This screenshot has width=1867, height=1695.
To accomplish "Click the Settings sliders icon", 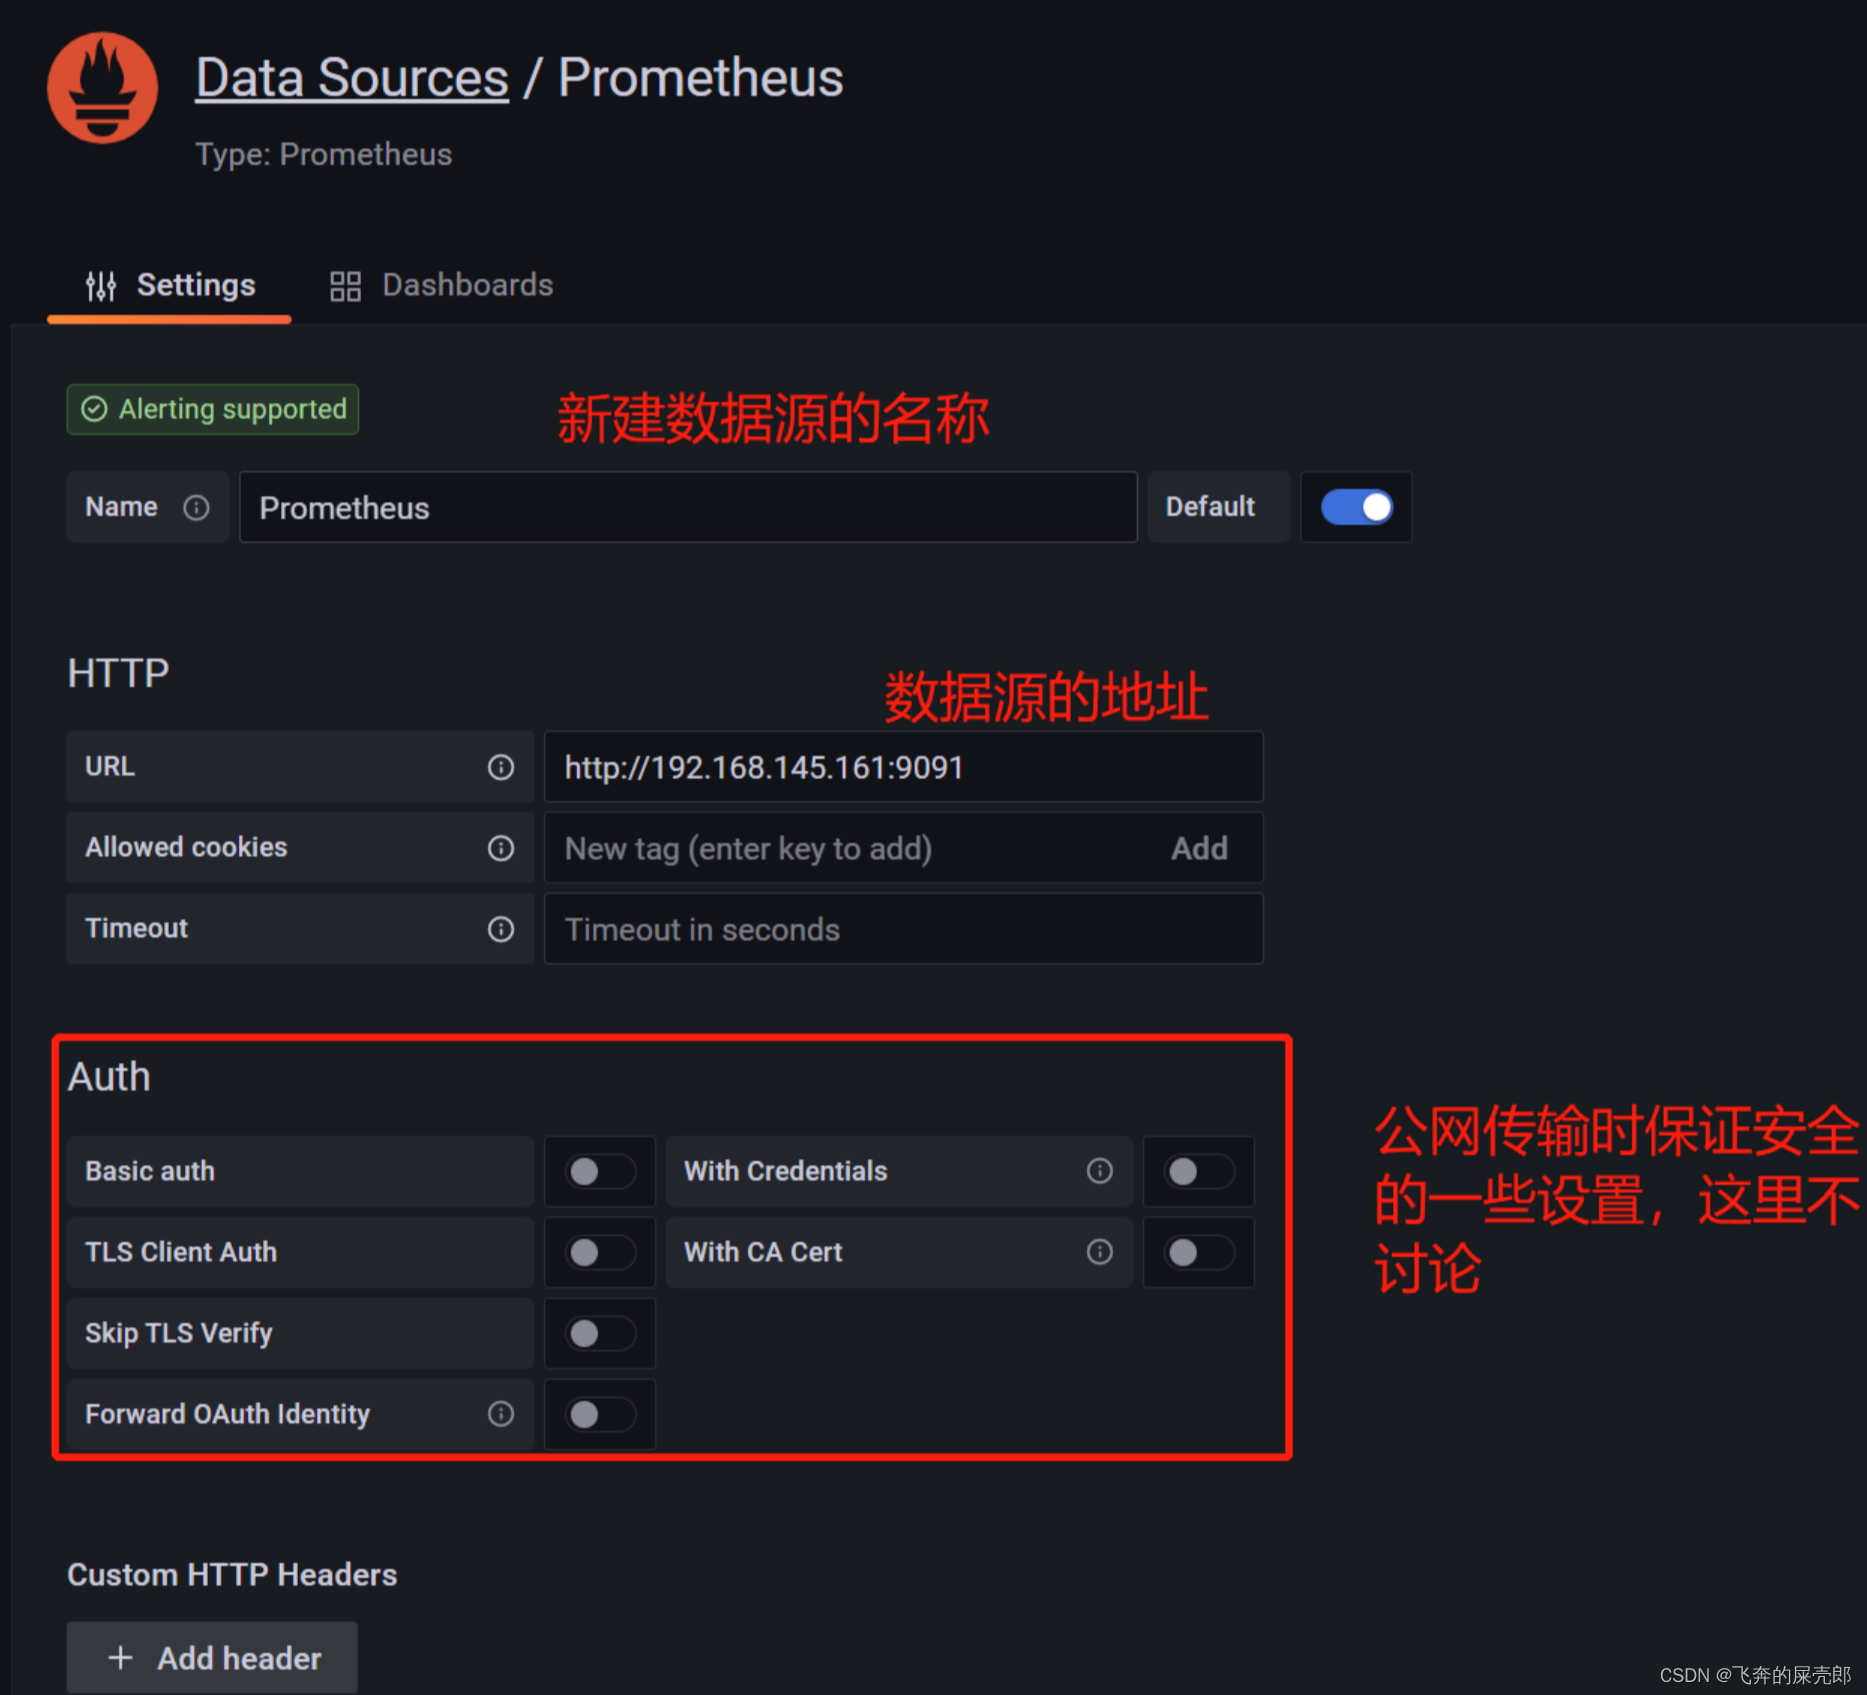I will [100, 286].
